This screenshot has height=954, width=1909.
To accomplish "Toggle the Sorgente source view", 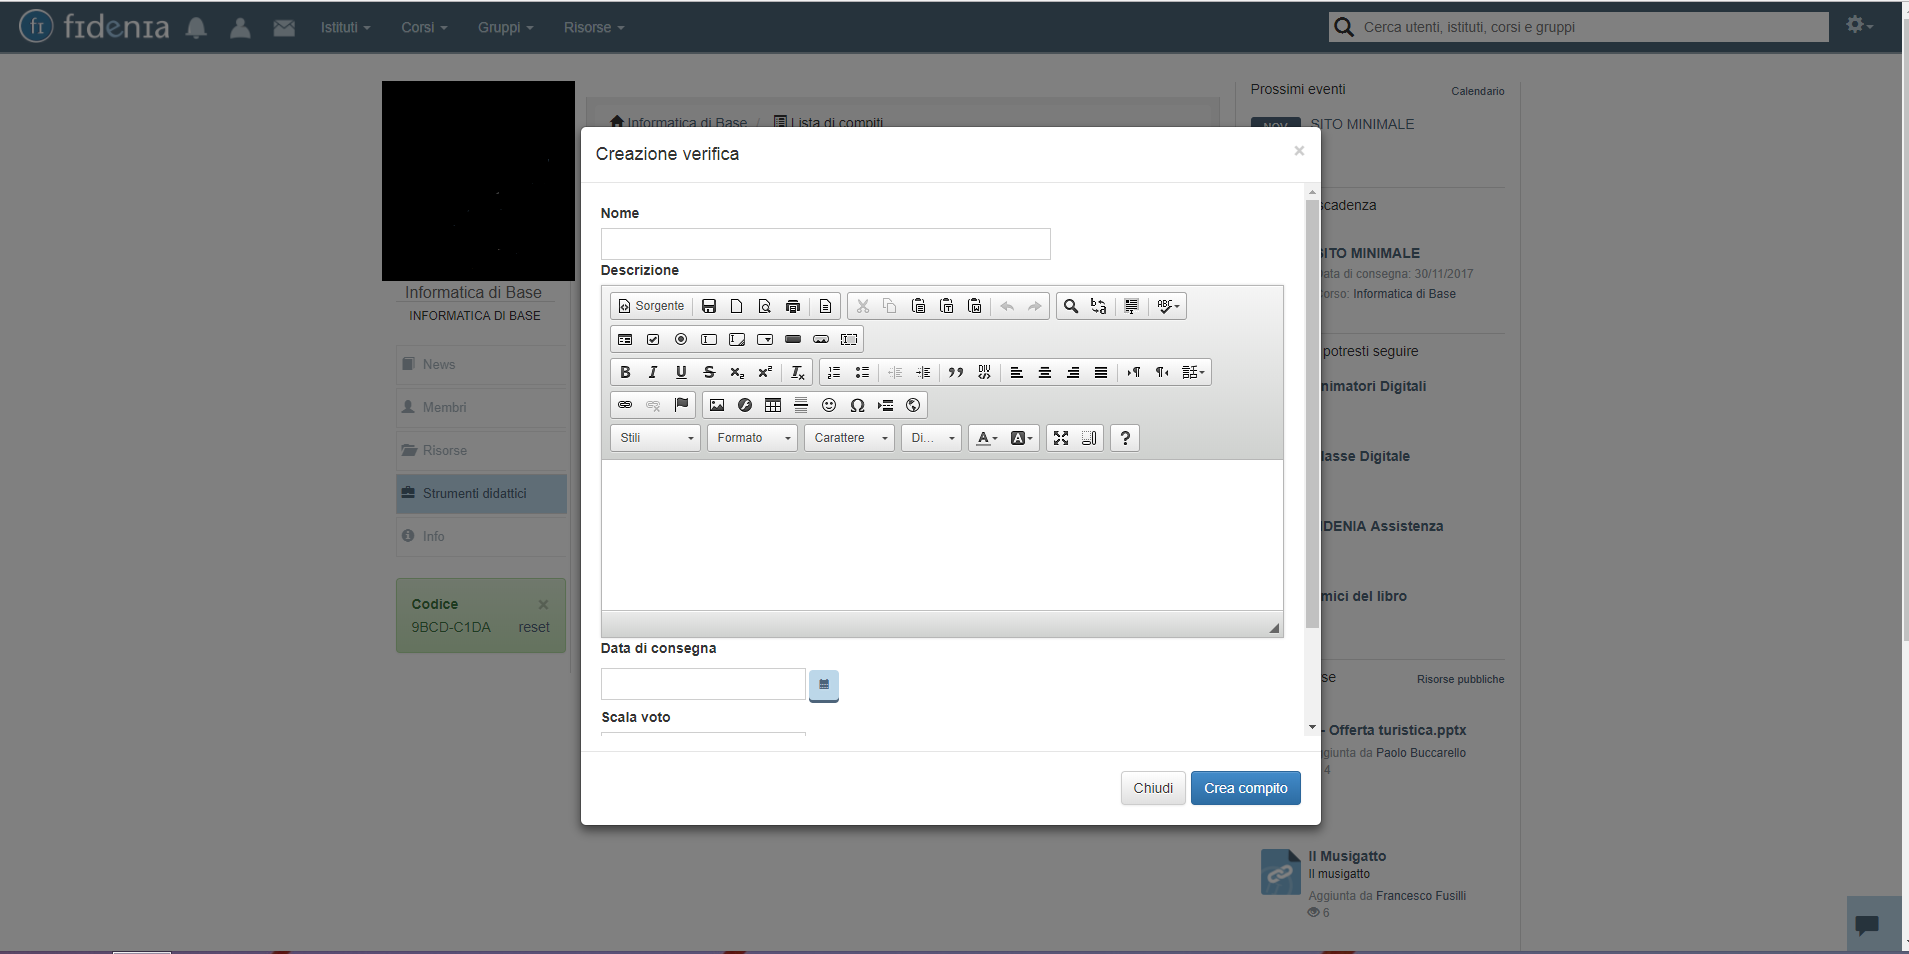I will [x=651, y=306].
